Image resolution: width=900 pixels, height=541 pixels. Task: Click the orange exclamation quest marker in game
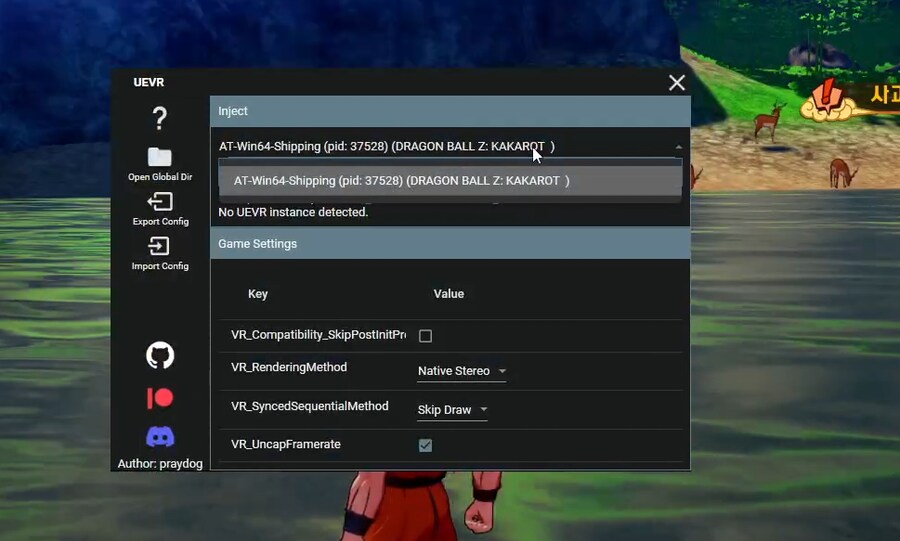click(x=828, y=97)
